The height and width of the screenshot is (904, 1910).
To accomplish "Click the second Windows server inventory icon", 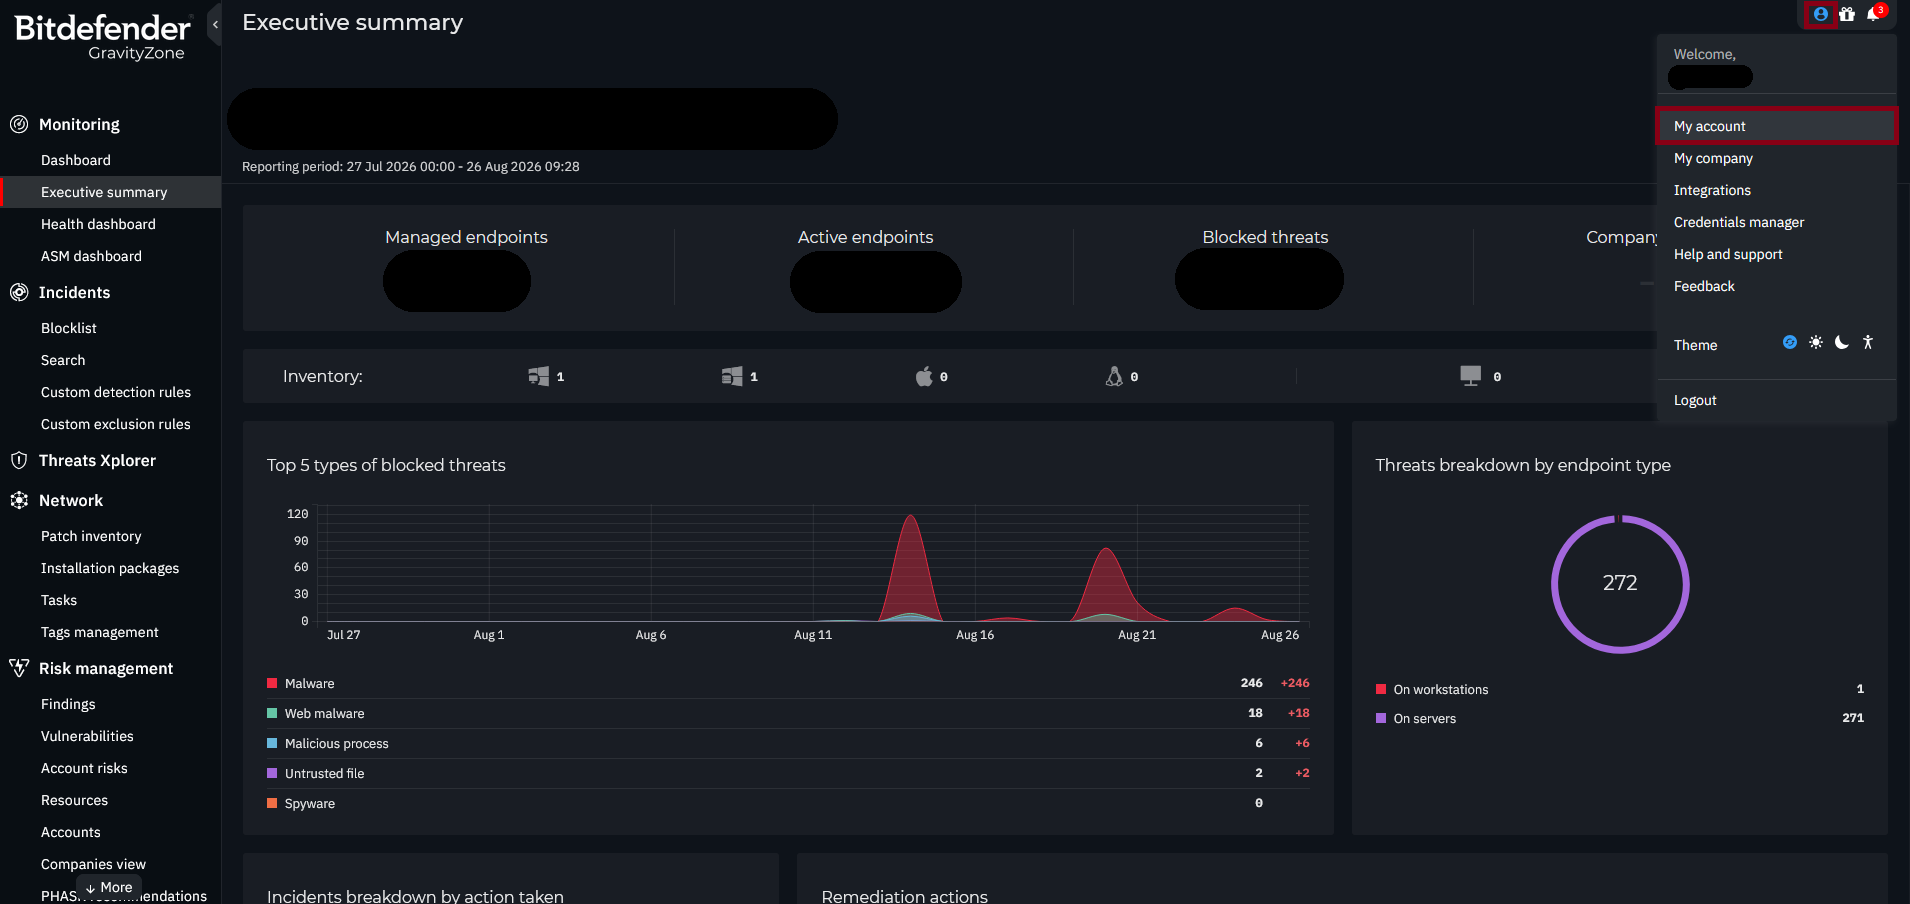I will click(732, 376).
